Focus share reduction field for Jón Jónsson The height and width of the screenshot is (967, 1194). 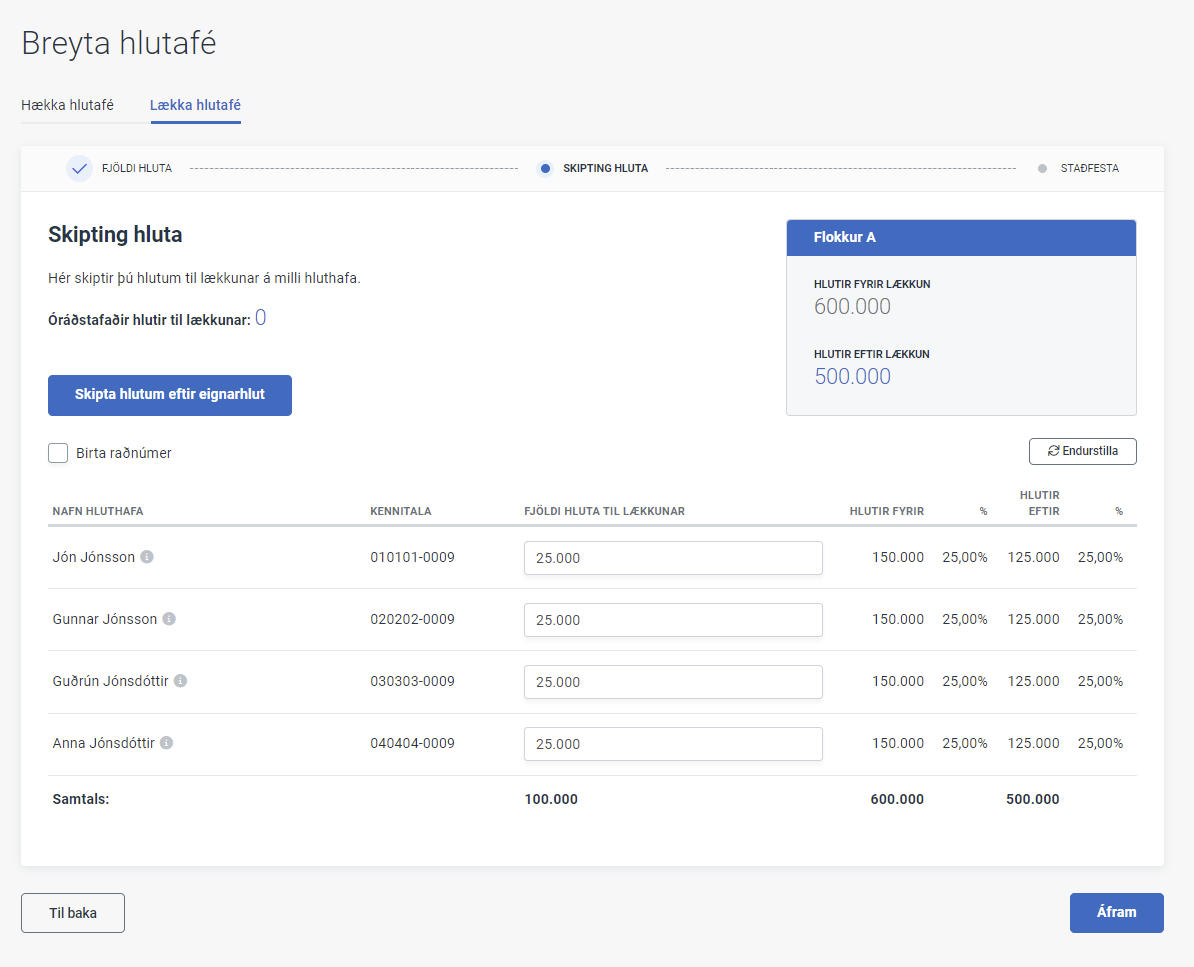coord(673,558)
